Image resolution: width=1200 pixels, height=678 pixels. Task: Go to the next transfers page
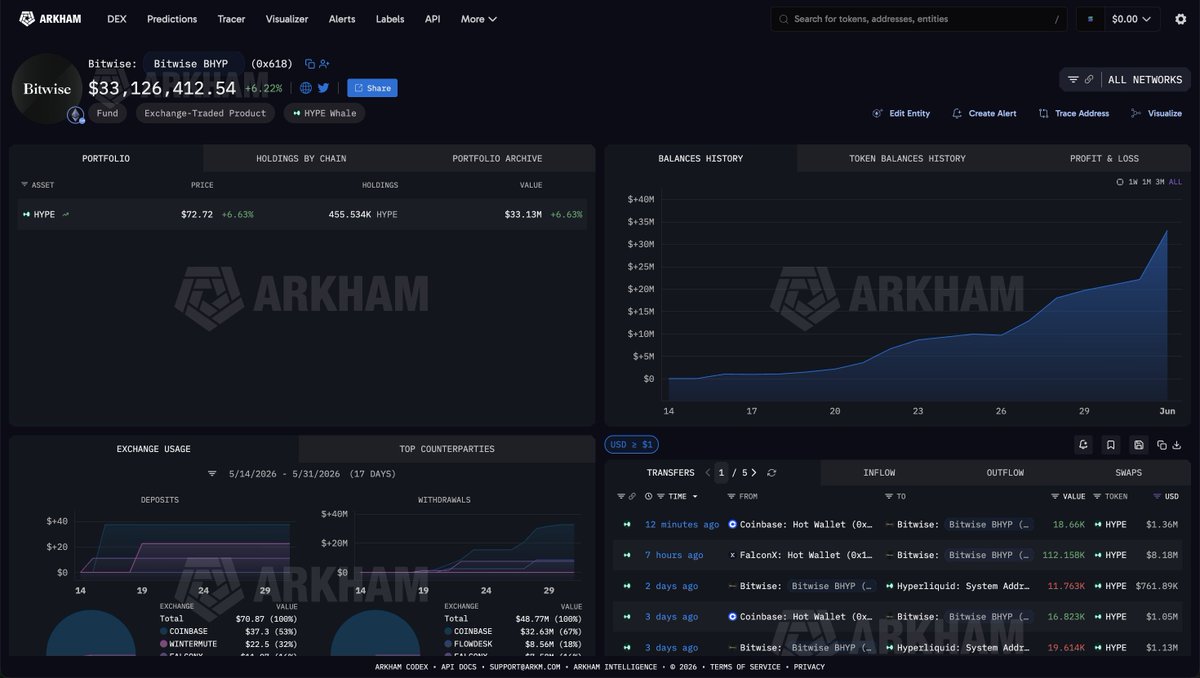click(754, 473)
